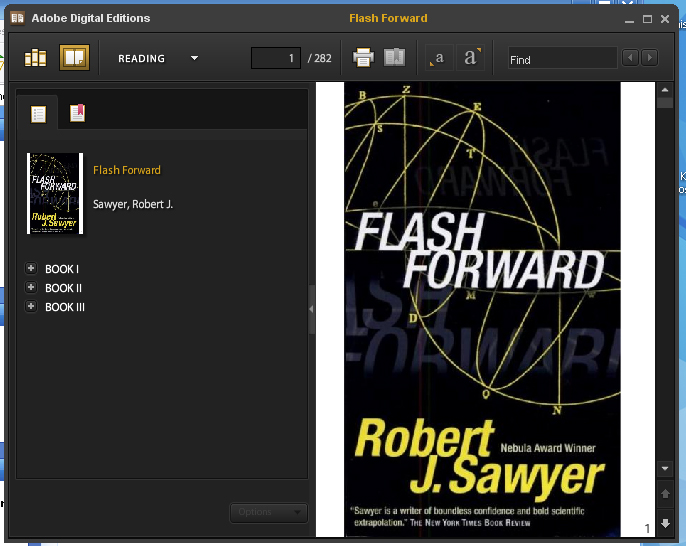The image size is (686, 546).
Task: Maximize the Adobe Digital Editions window
Action: pos(648,19)
